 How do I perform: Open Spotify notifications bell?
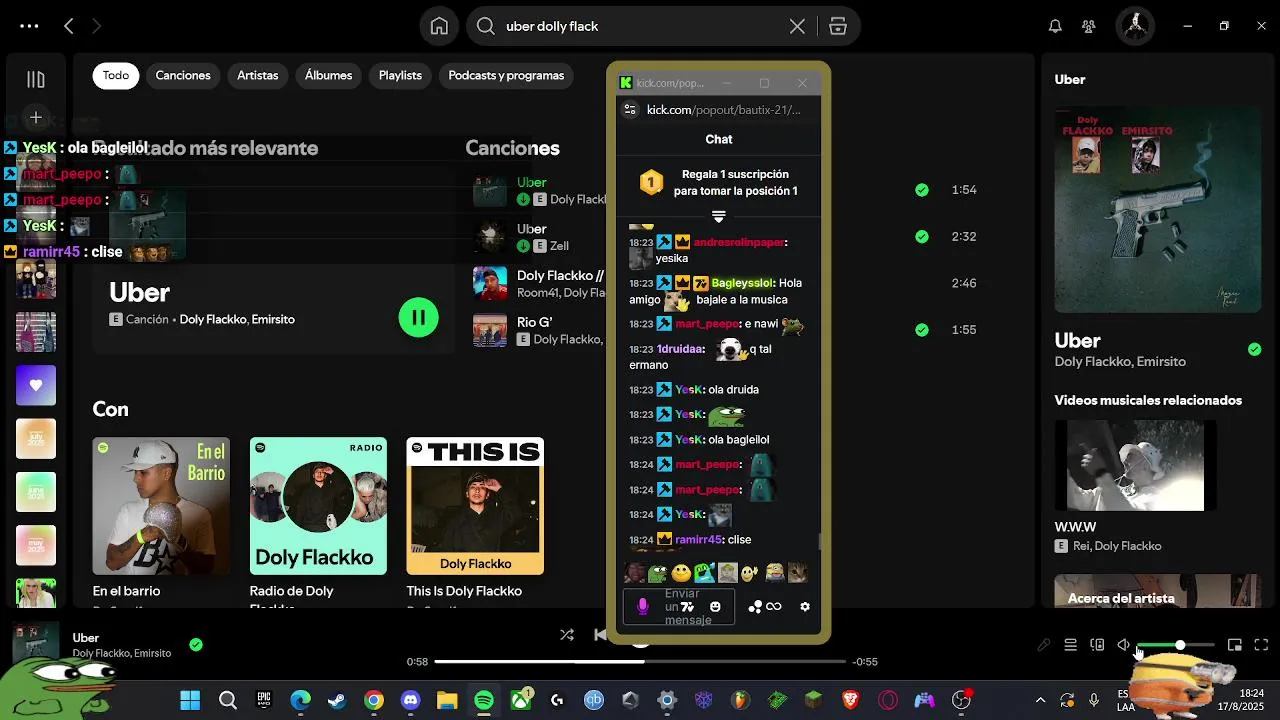point(1055,26)
